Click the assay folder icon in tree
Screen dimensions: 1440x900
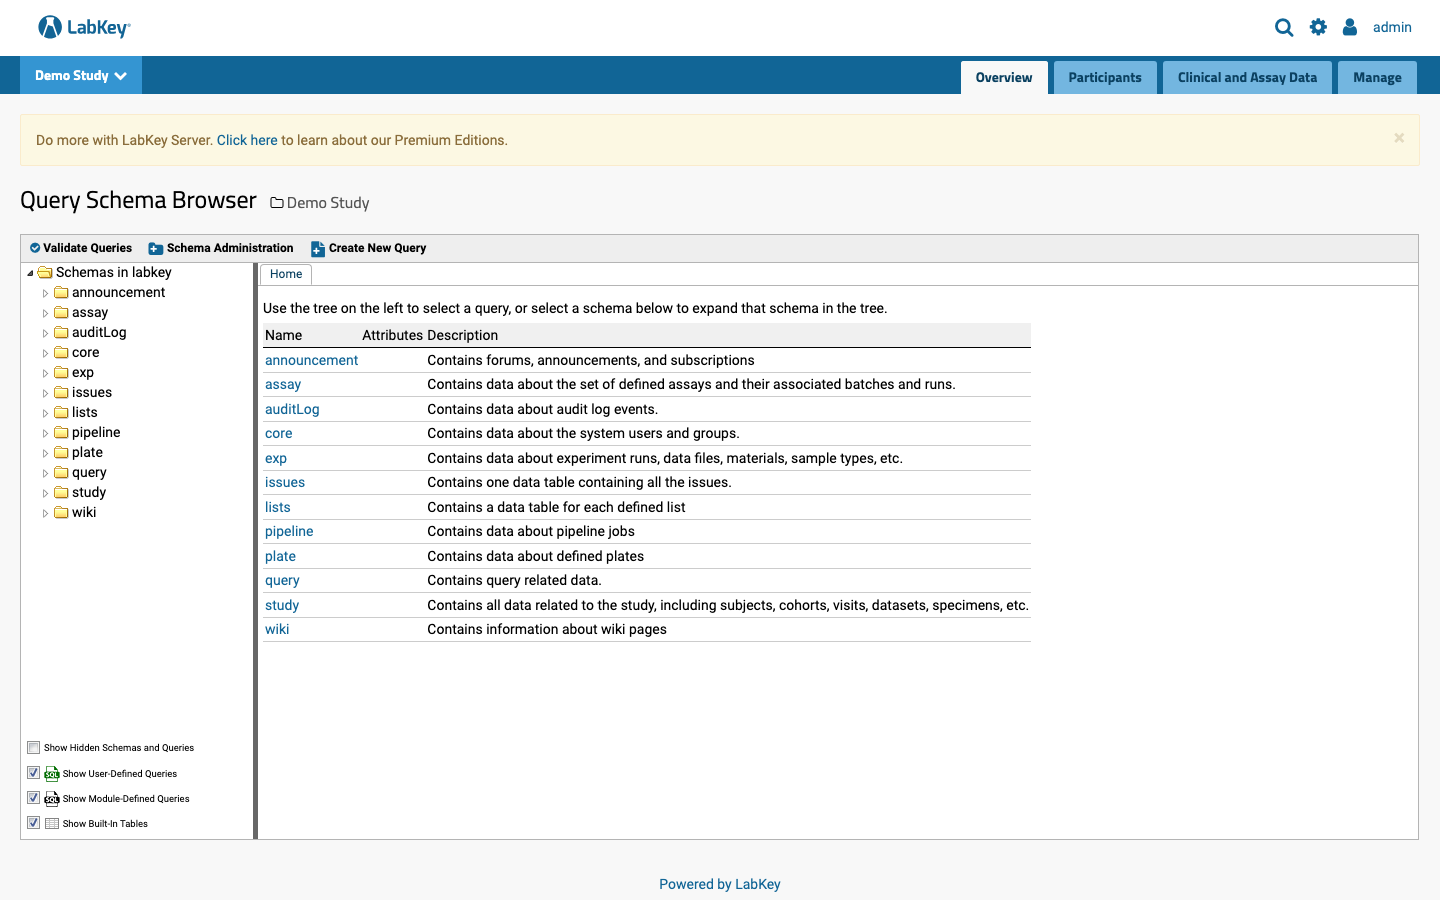(x=61, y=312)
